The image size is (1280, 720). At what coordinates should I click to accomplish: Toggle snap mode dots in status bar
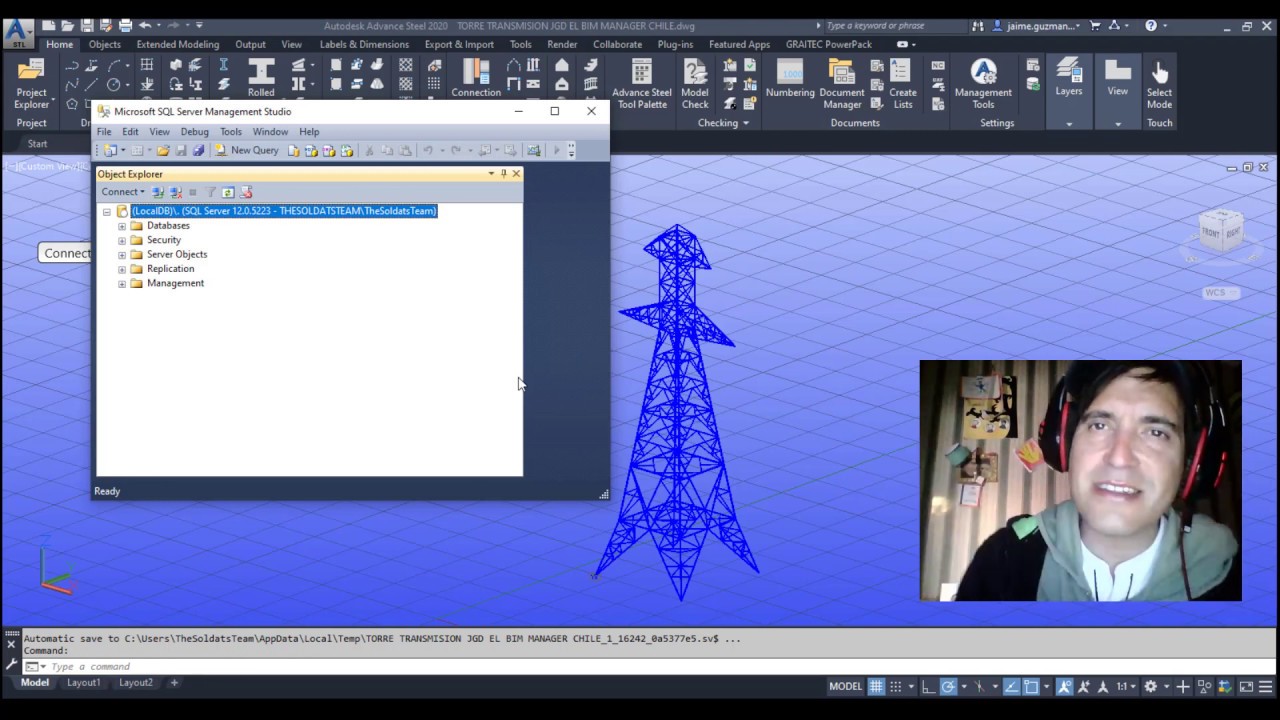[x=897, y=686]
